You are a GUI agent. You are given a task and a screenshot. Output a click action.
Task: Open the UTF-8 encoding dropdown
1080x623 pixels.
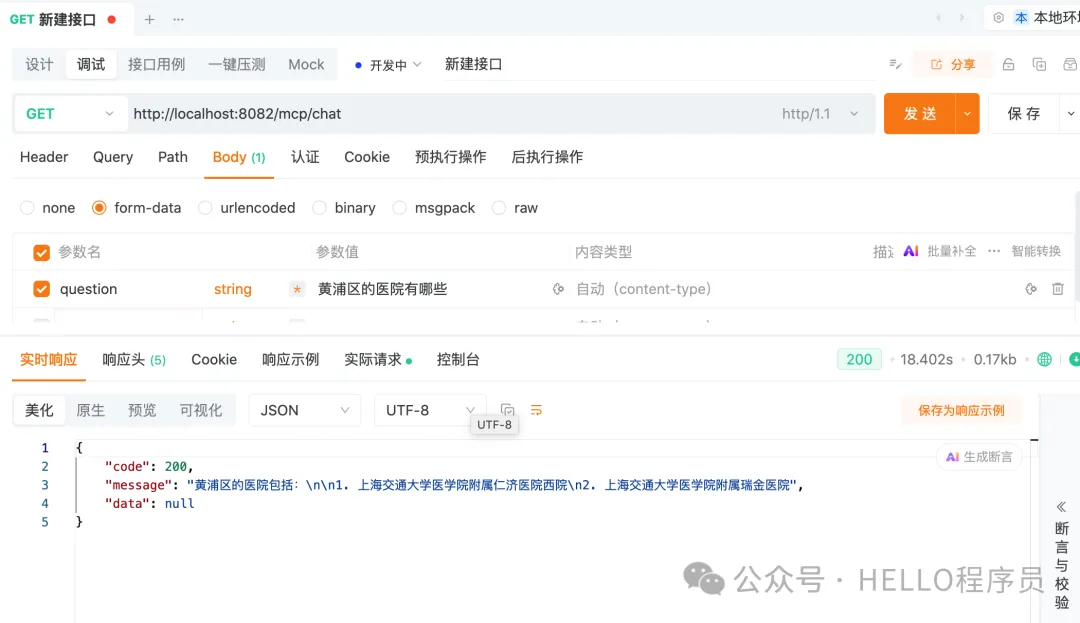tap(430, 410)
